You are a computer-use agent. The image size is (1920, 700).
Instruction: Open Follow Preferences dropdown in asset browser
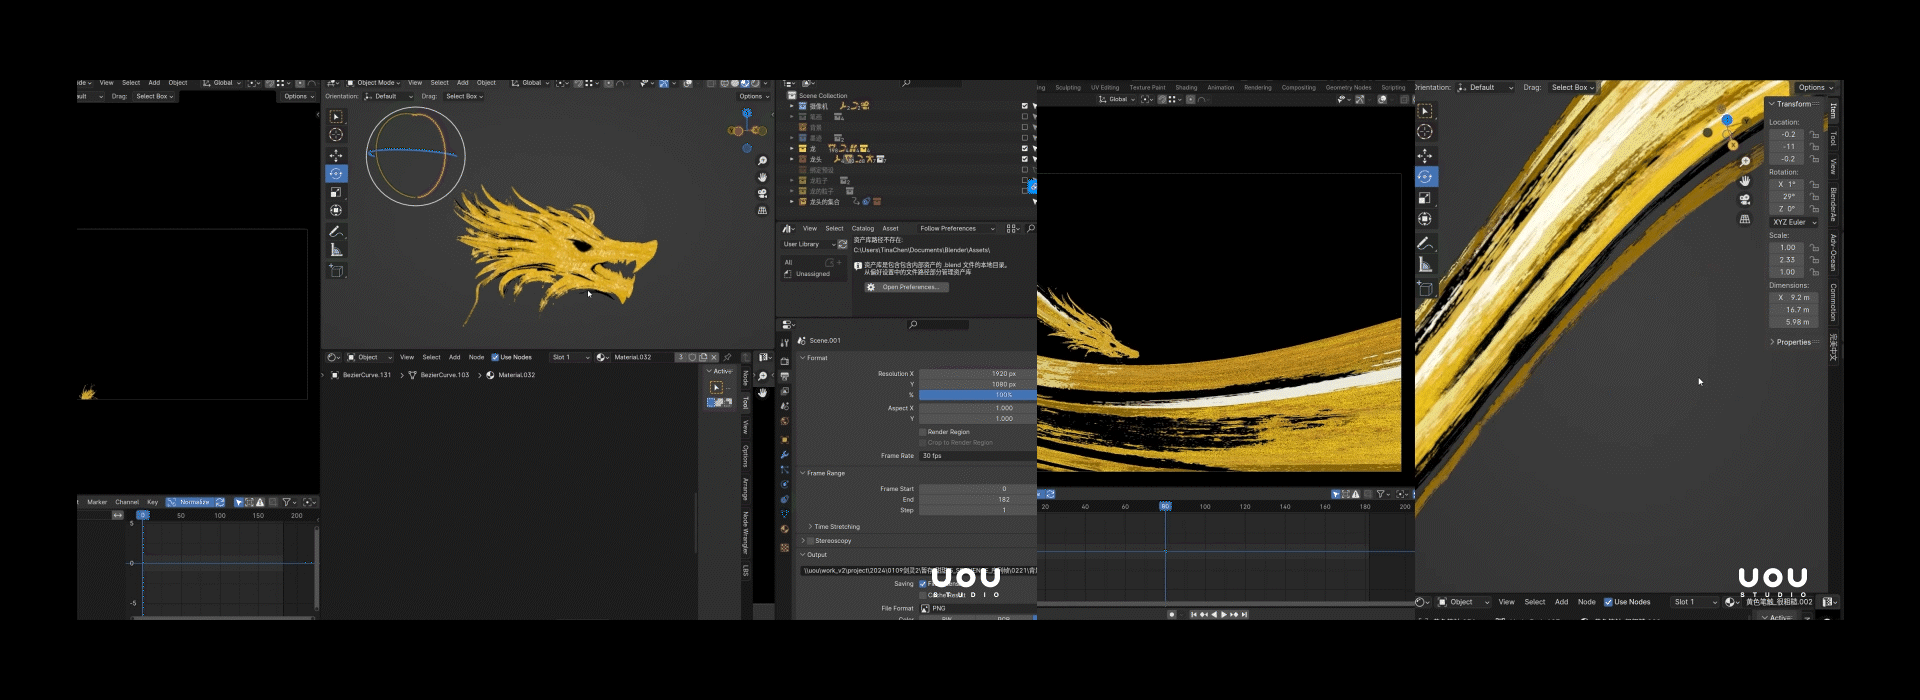pos(956,228)
